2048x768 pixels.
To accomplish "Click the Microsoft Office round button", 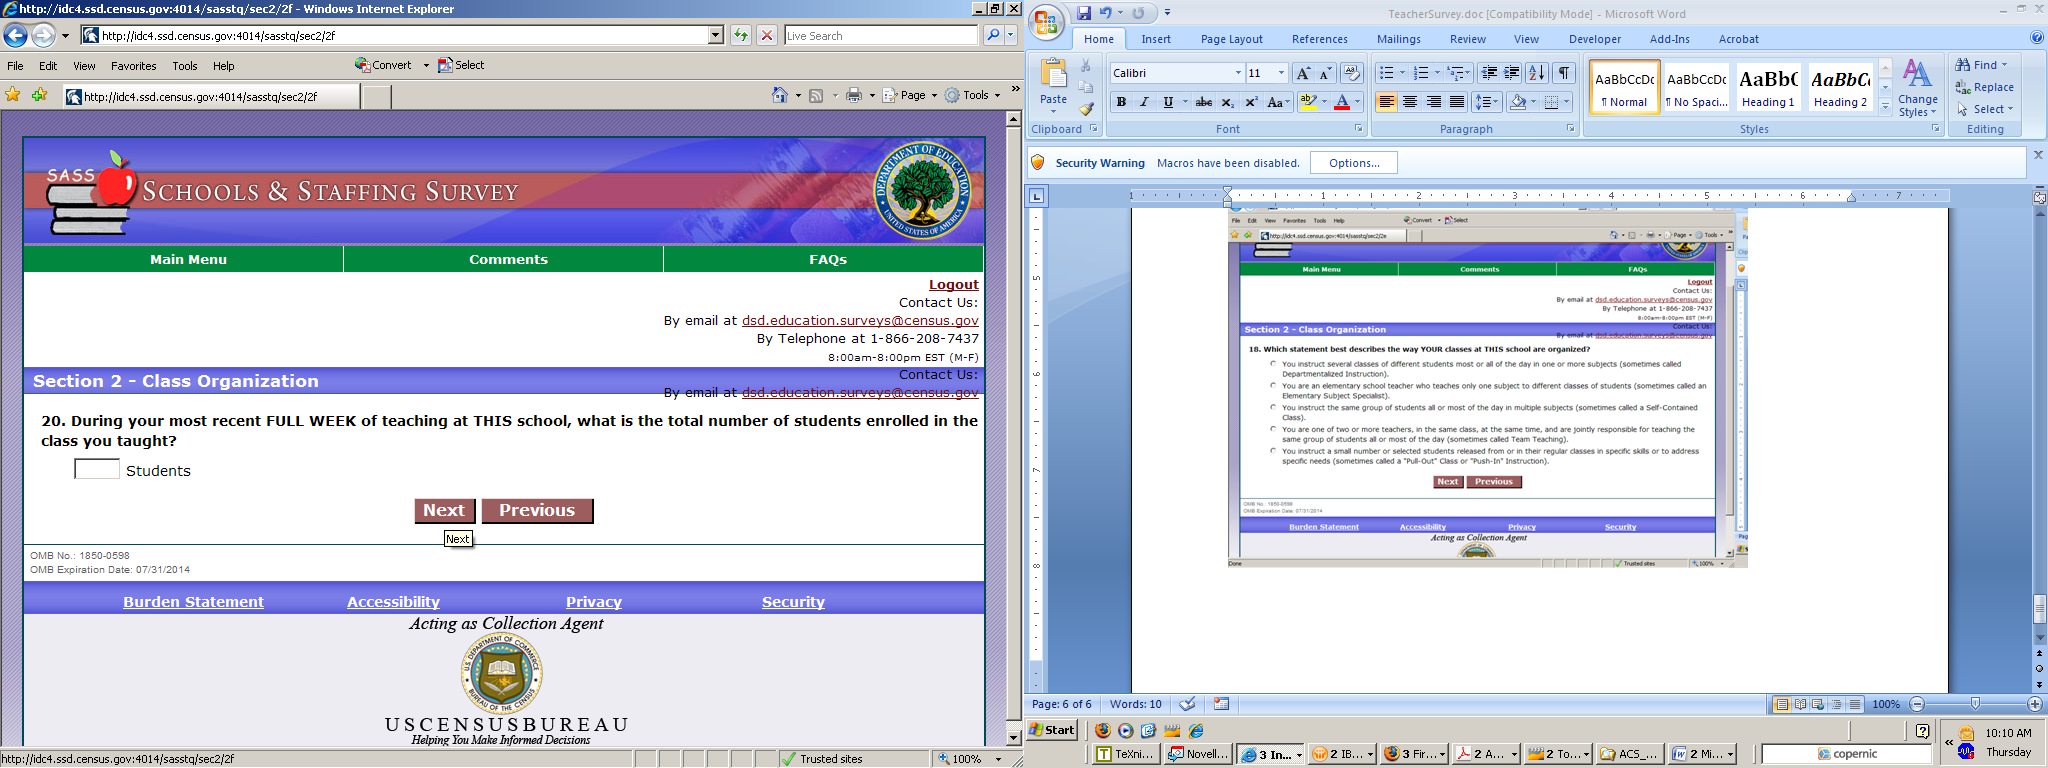I will pos(1046,22).
